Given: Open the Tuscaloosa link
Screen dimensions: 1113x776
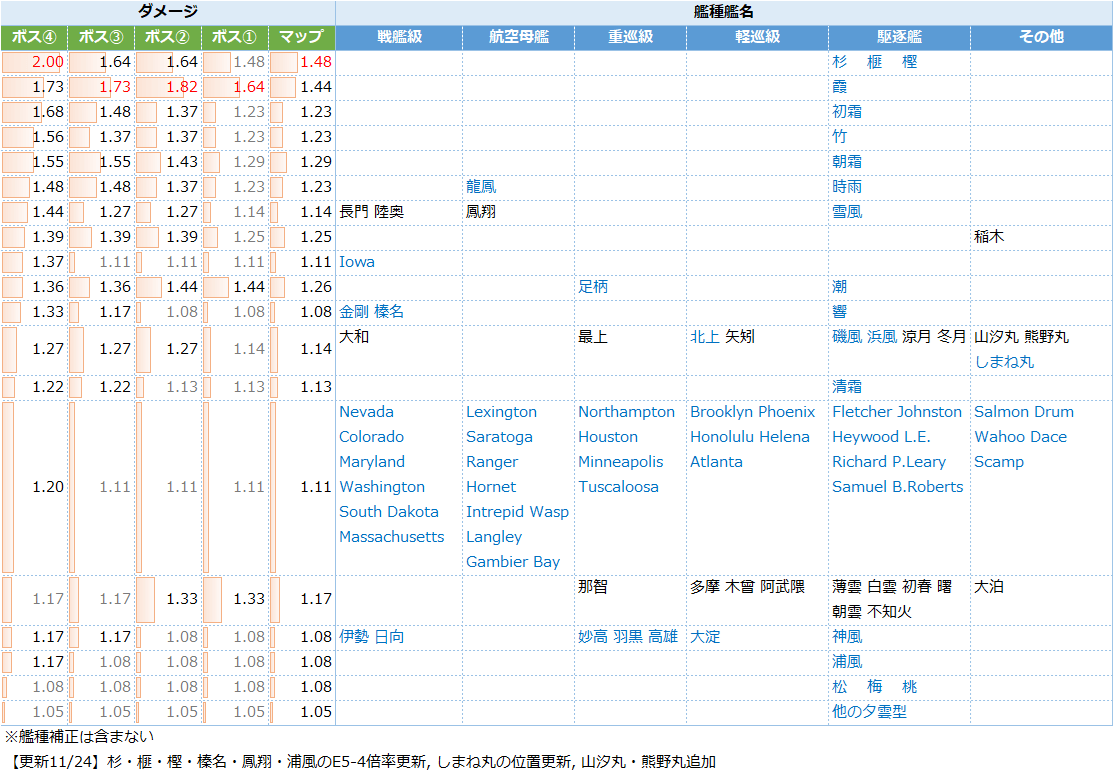Looking at the screenshot, I should (618, 487).
